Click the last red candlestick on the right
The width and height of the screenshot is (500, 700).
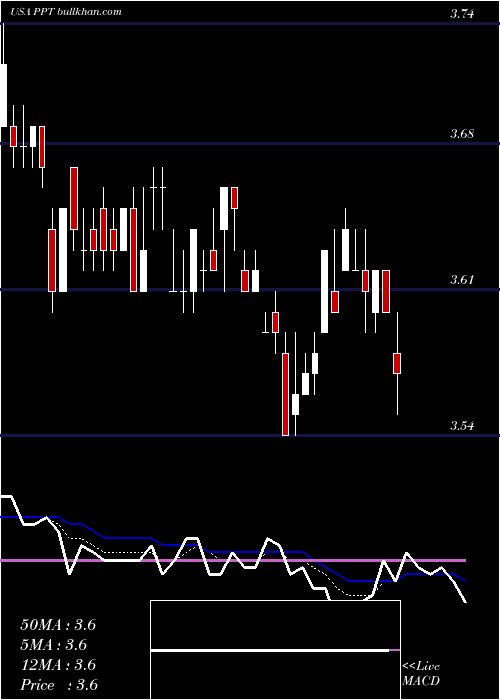click(x=397, y=363)
